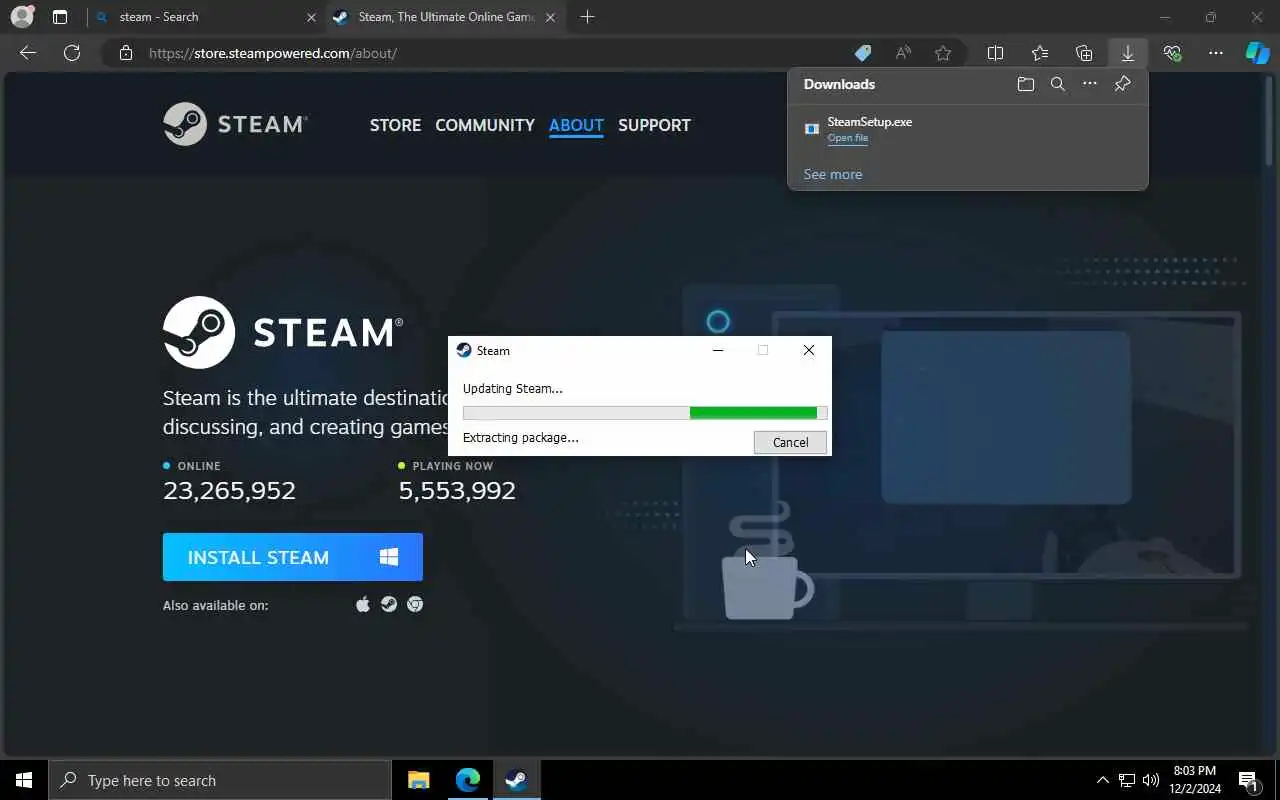Click the Edge taskbar icon
The width and height of the screenshot is (1280, 800).
(467, 780)
